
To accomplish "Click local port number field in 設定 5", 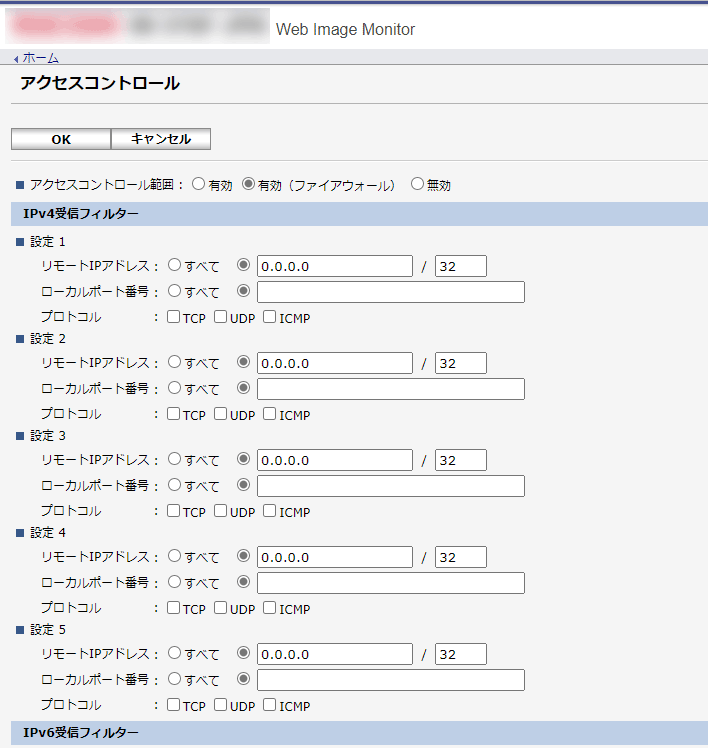I will [390, 680].
